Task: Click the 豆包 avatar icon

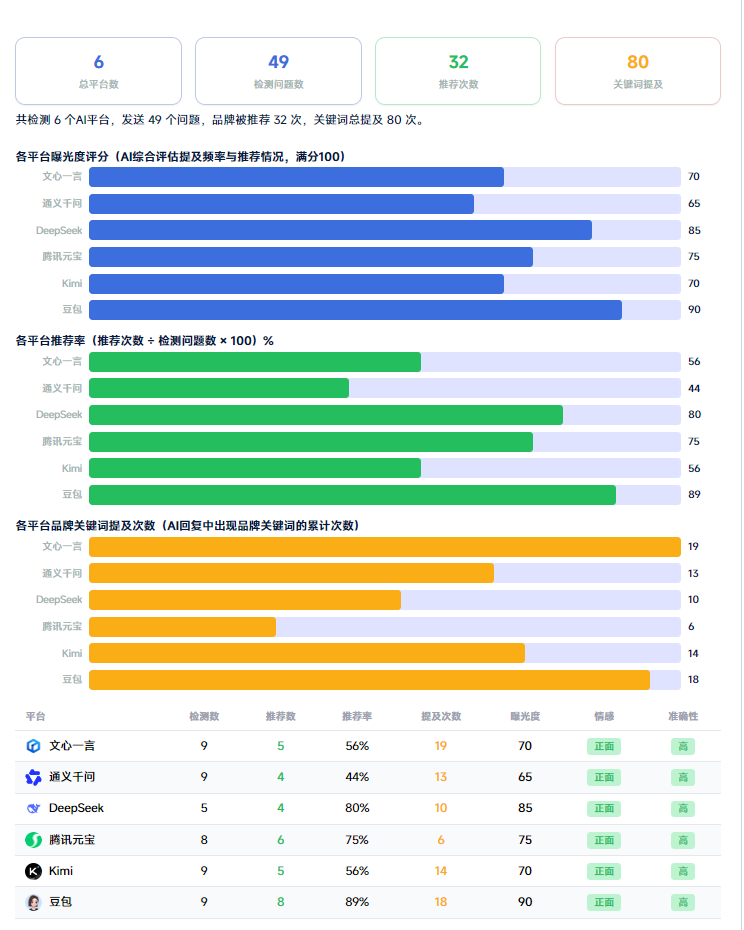Action: (33, 902)
